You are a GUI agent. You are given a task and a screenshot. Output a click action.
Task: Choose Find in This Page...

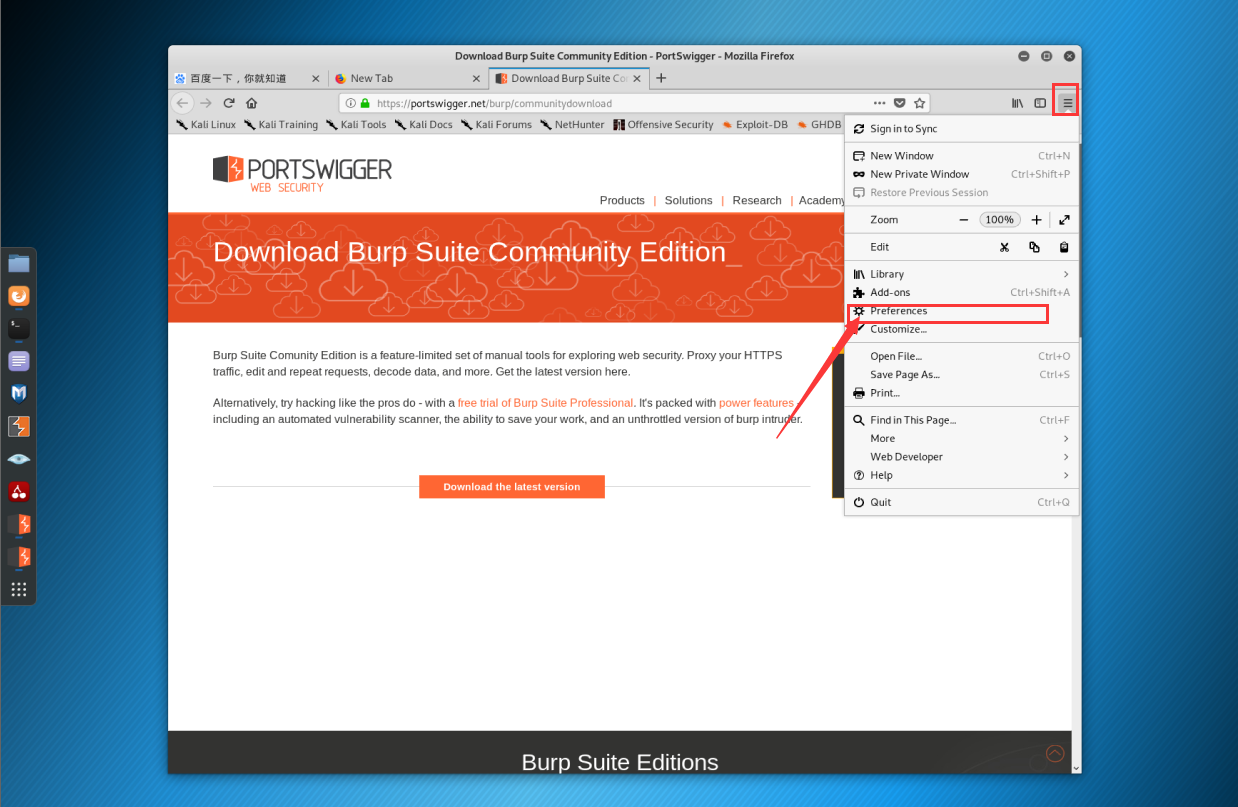point(961,420)
